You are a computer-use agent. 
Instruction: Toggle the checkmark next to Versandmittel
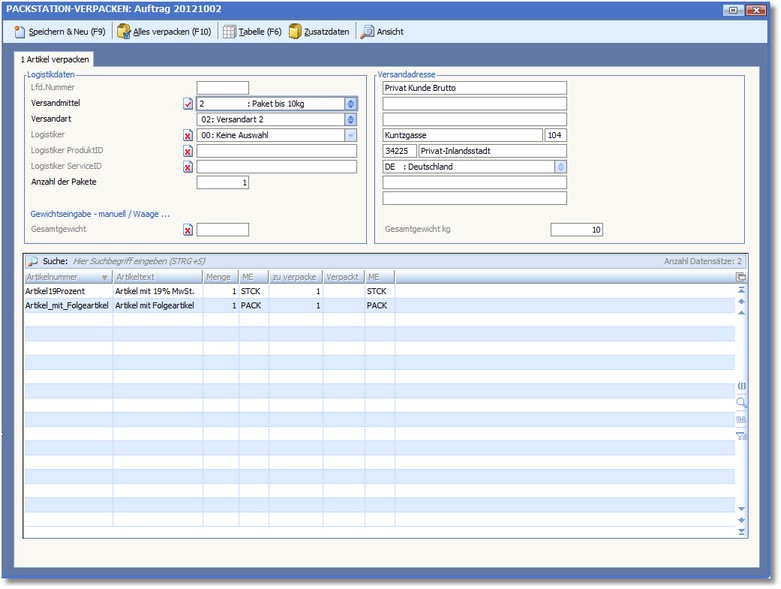[x=188, y=103]
